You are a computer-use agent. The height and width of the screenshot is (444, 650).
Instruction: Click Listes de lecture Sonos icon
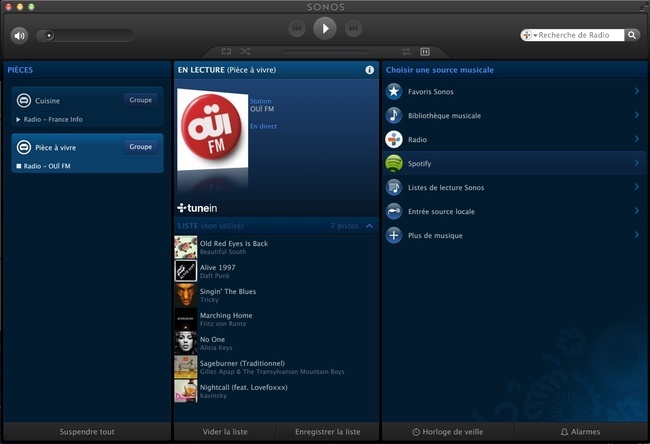394,187
